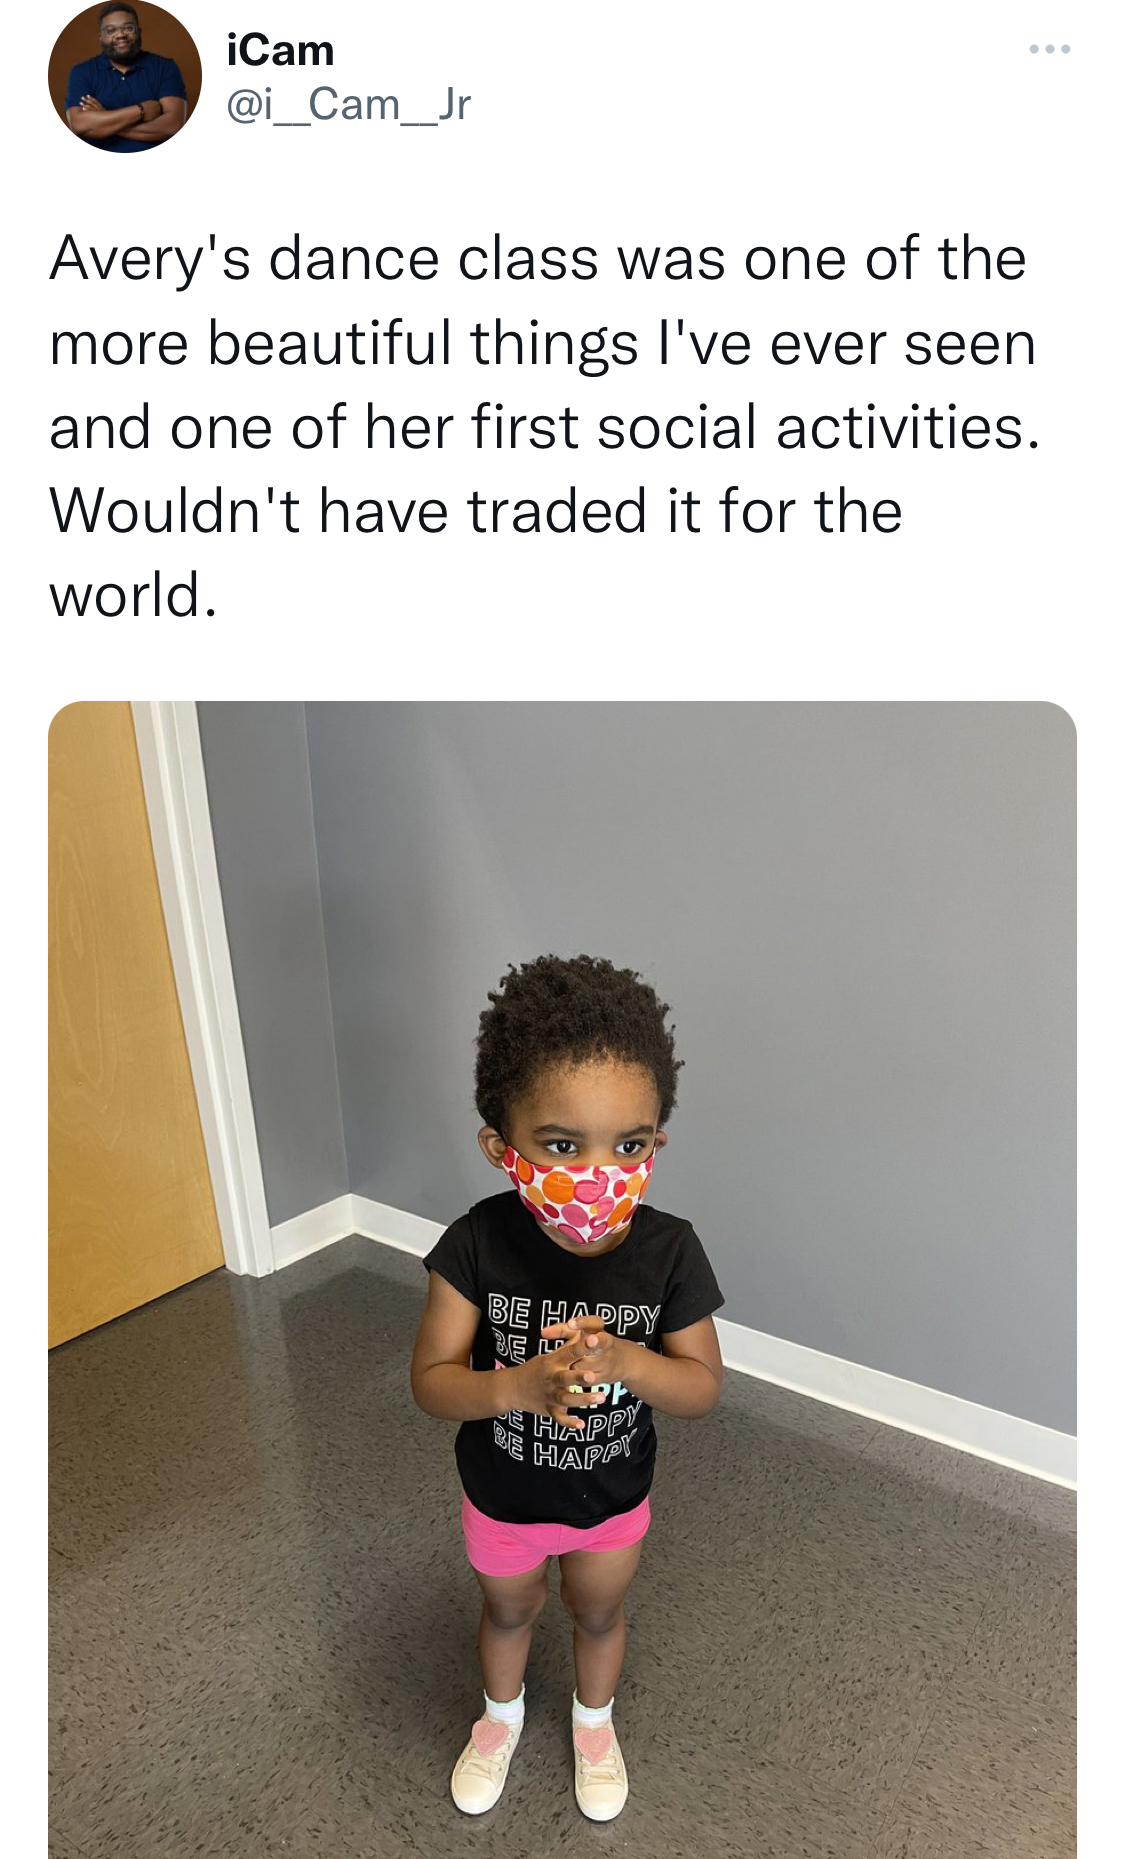This screenshot has width=1125, height=1859.
Task: Visit the iCam display name link
Action: [x=280, y=50]
